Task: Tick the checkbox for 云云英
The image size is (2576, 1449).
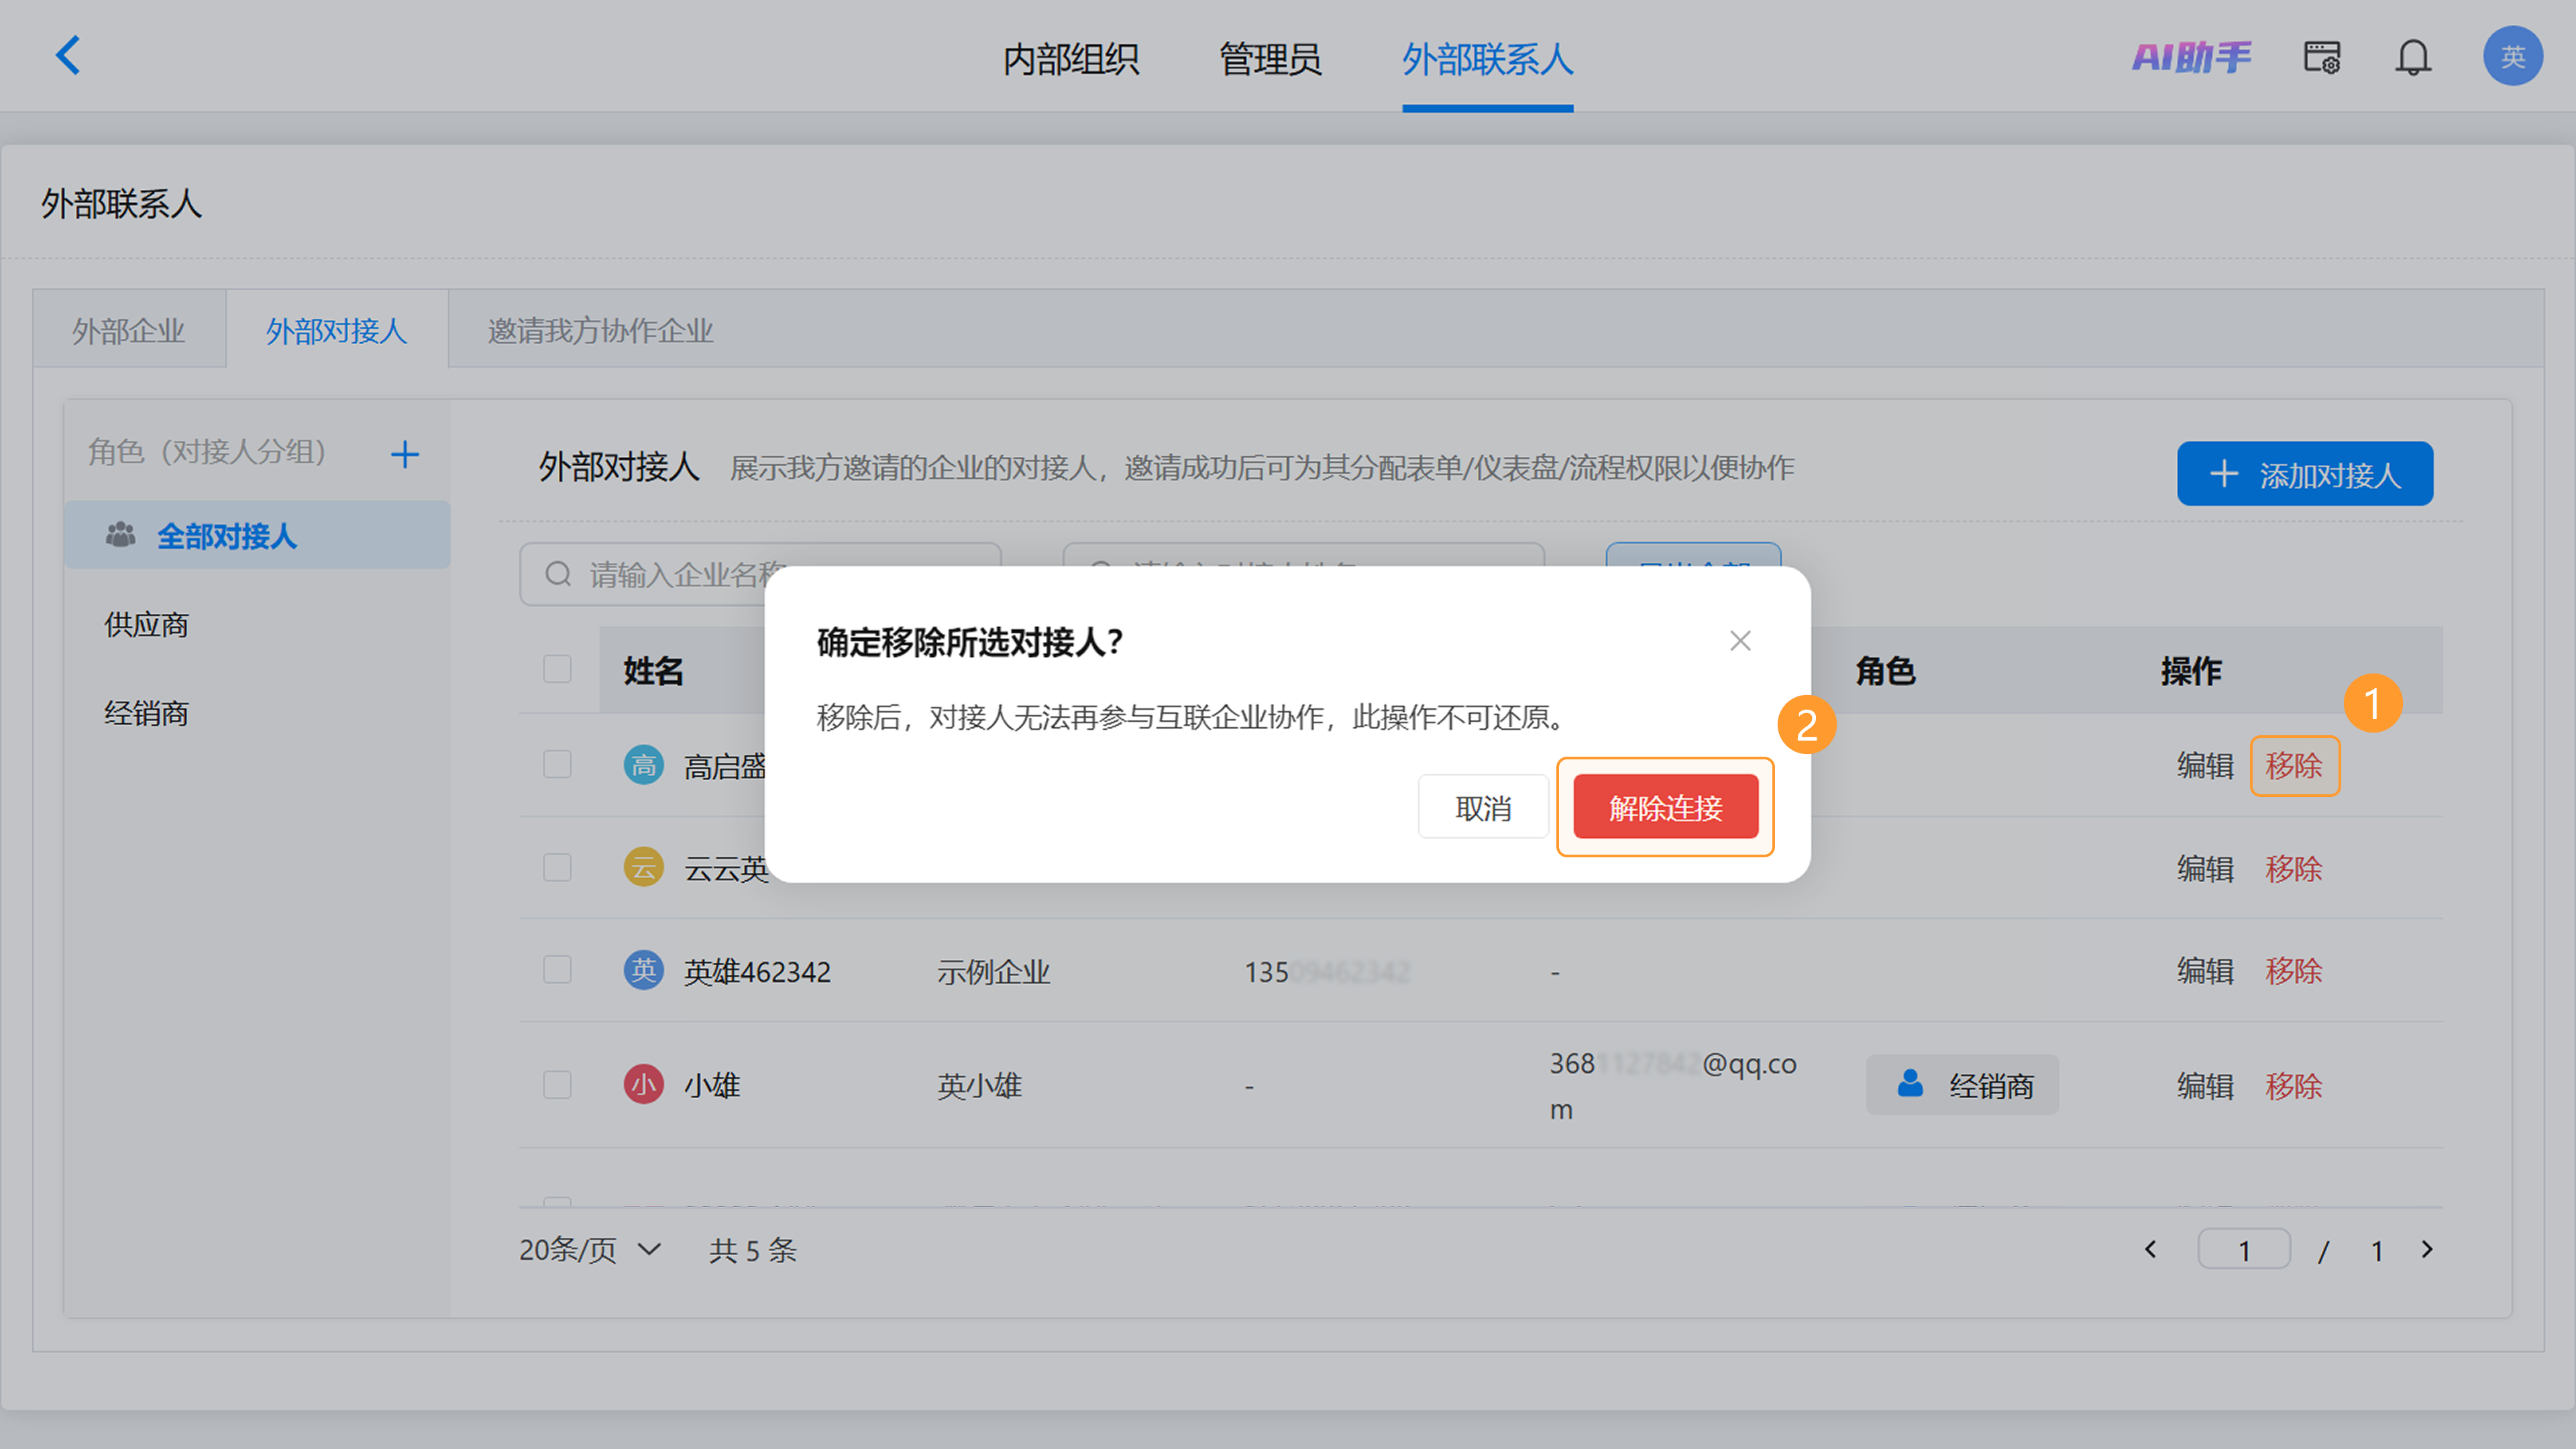Action: (557, 867)
